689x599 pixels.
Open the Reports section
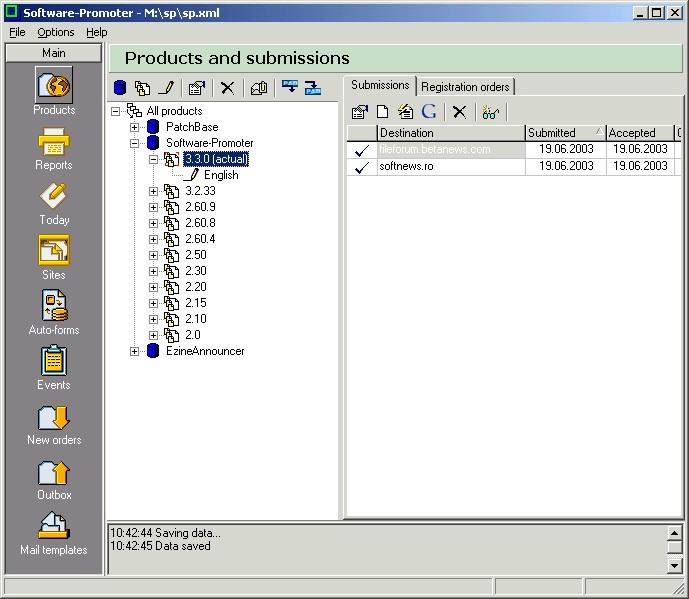pos(54,149)
